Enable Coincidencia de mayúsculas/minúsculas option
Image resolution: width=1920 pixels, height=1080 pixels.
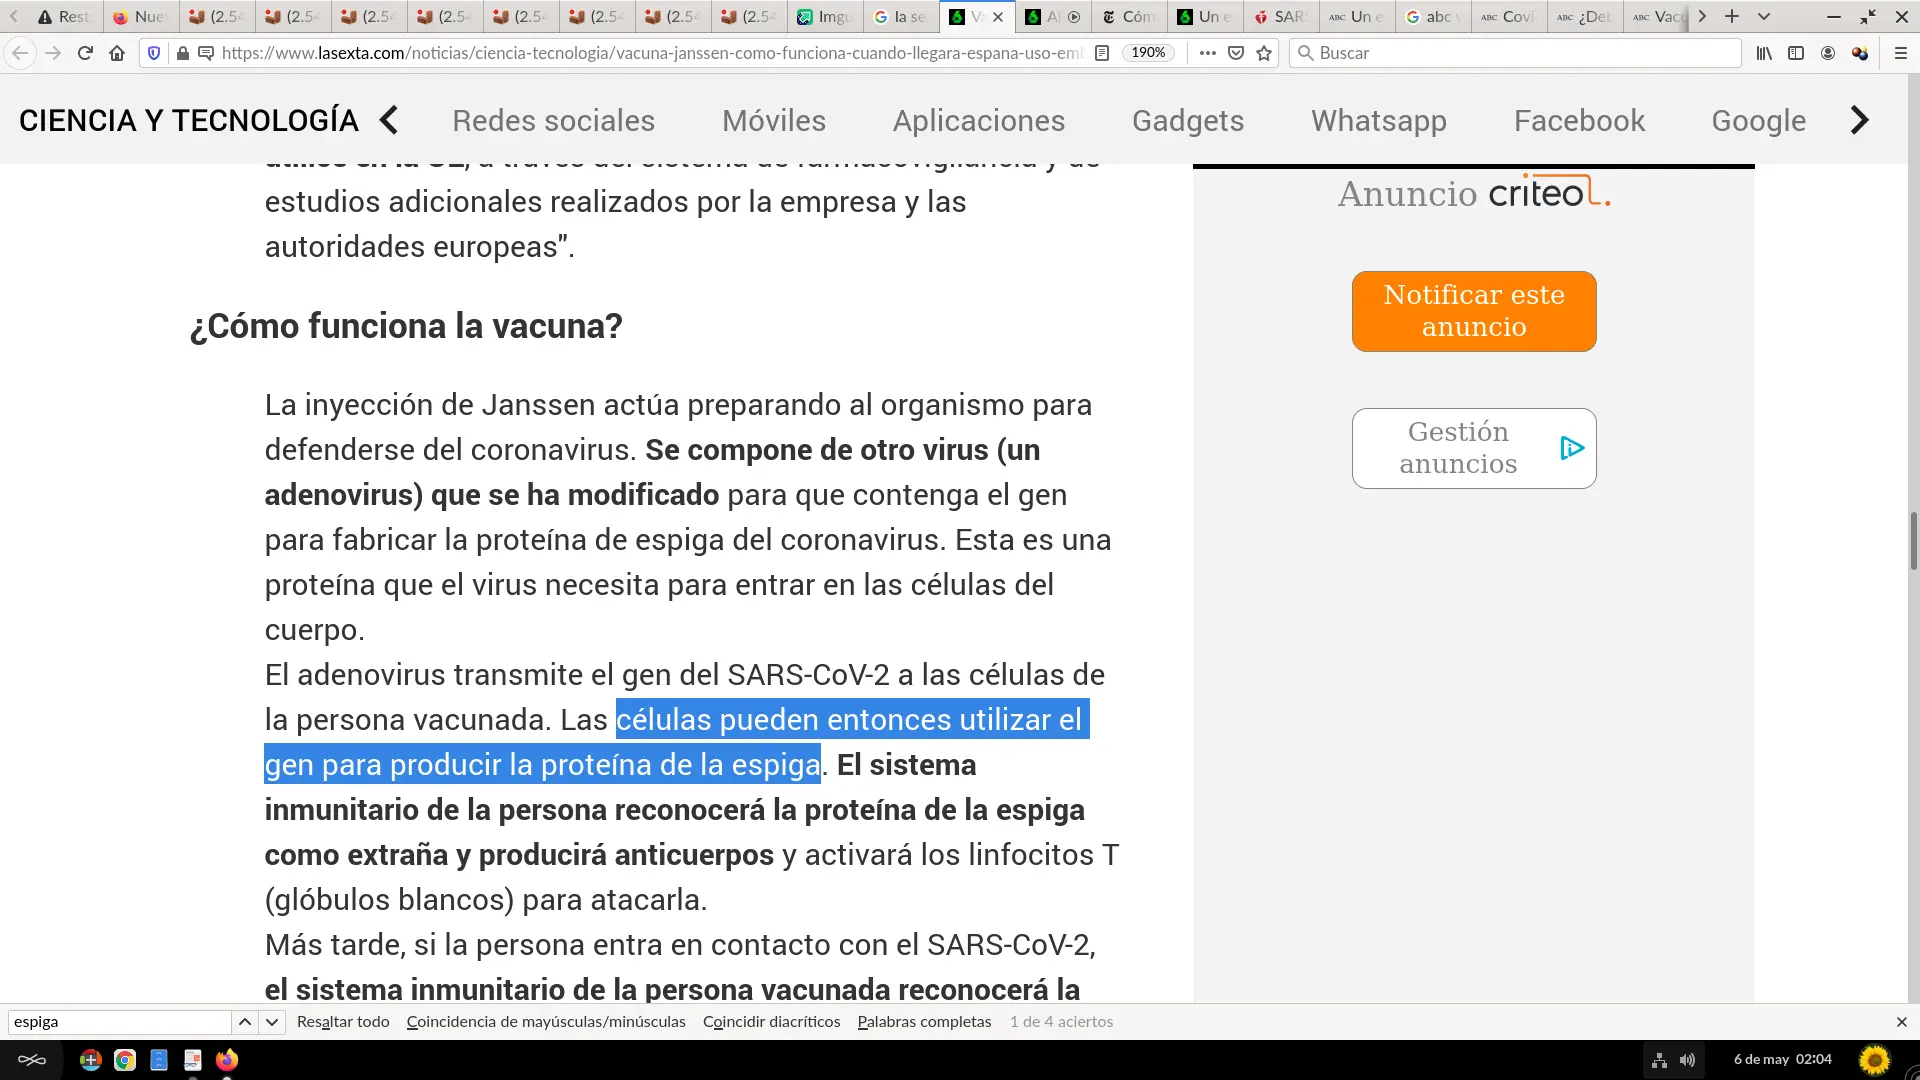(x=546, y=1022)
